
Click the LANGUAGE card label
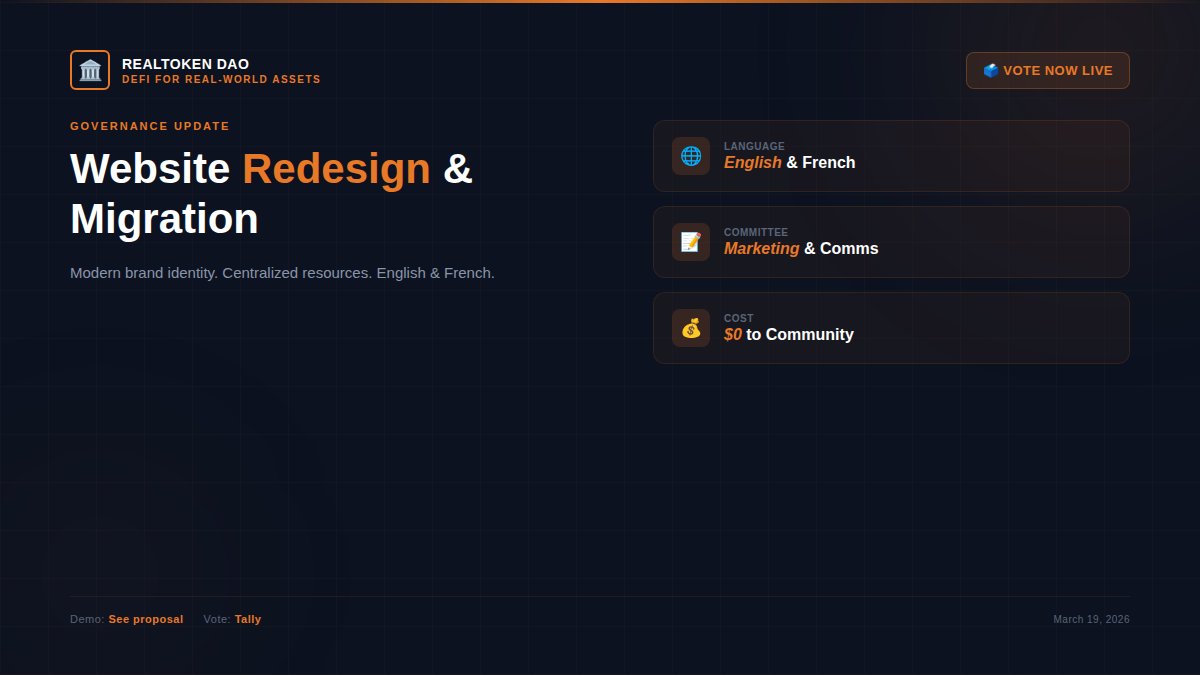[754, 146]
